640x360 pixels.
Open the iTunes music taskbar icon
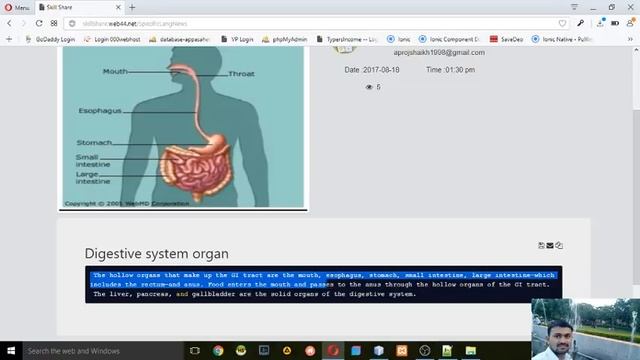tap(310, 351)
